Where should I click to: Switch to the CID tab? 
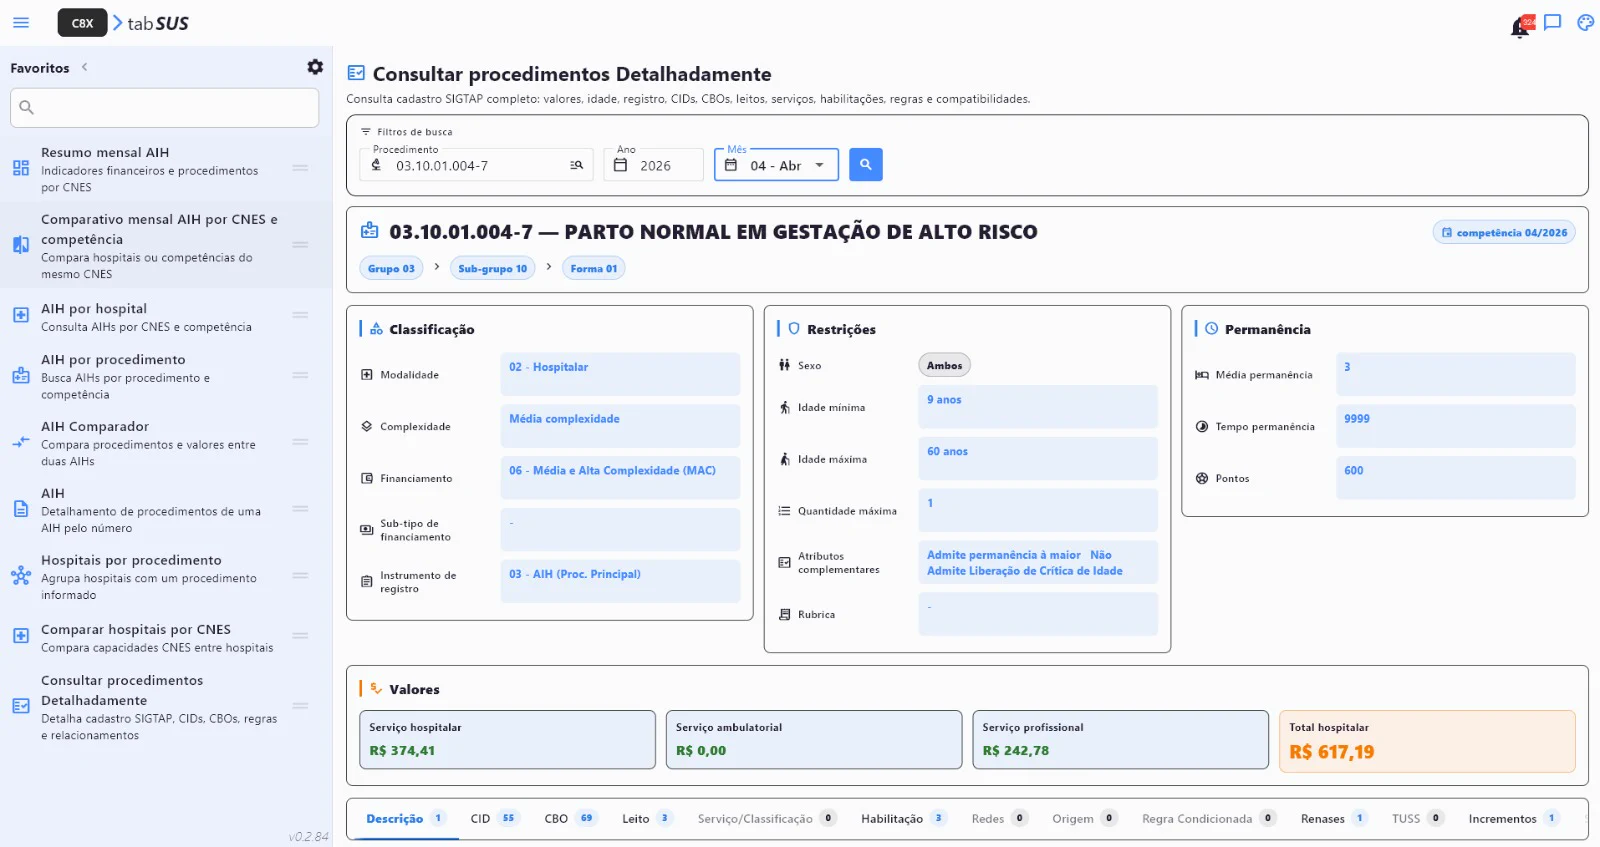click(x=494, y=818)
